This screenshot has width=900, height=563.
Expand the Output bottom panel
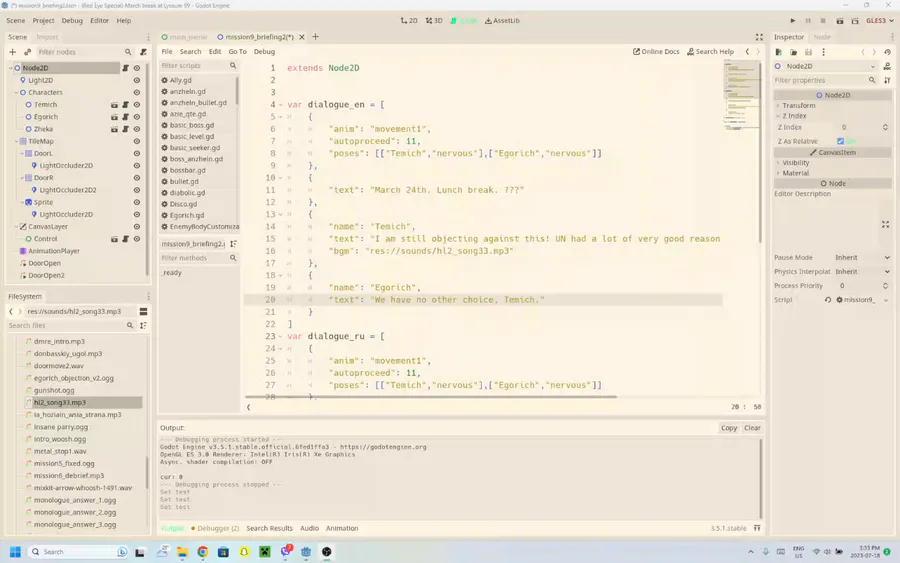pos(757,528)
